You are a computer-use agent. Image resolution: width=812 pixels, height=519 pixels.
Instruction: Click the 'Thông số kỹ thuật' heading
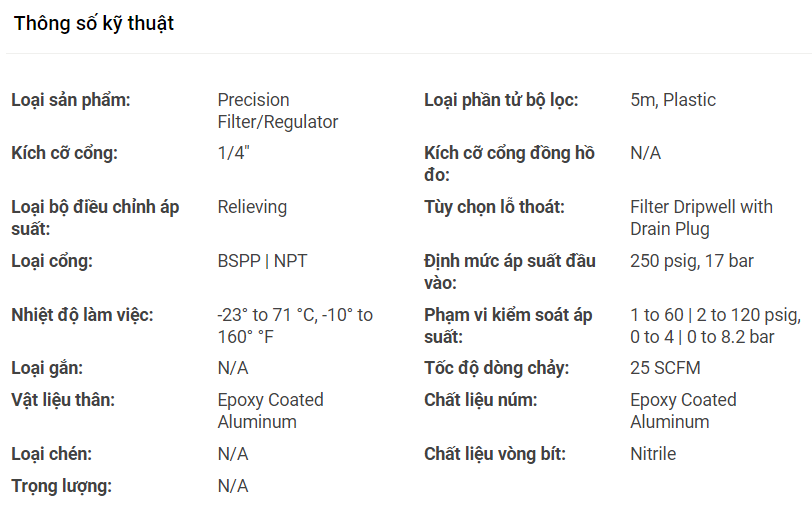[x=94, y=23]
